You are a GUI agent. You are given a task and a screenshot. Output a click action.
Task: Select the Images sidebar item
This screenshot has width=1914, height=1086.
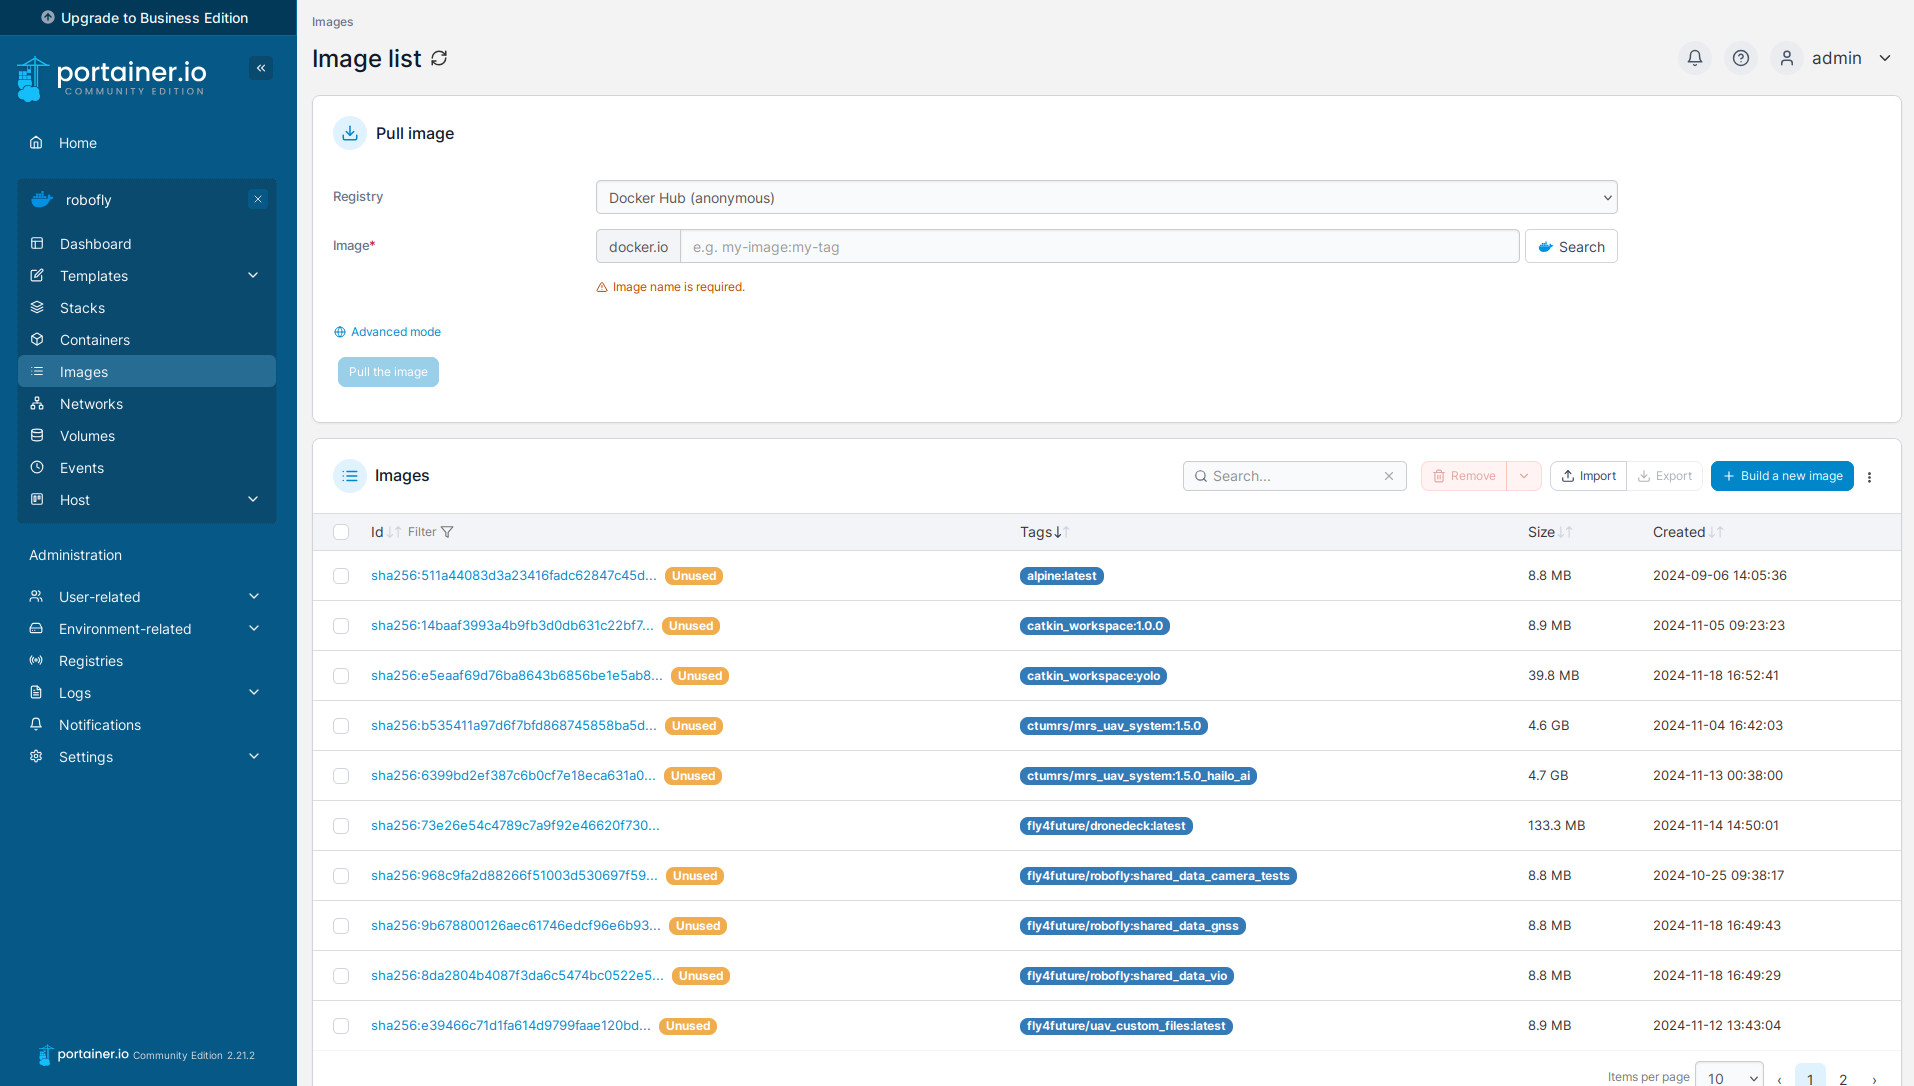coord(147,372)
